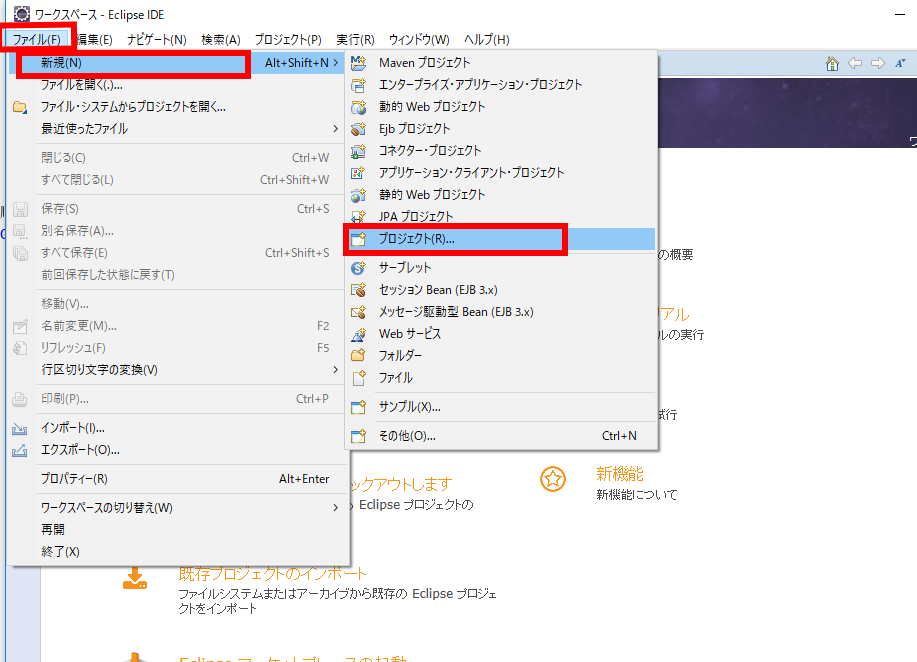Open the 検索(A) menu

[220, 40]
